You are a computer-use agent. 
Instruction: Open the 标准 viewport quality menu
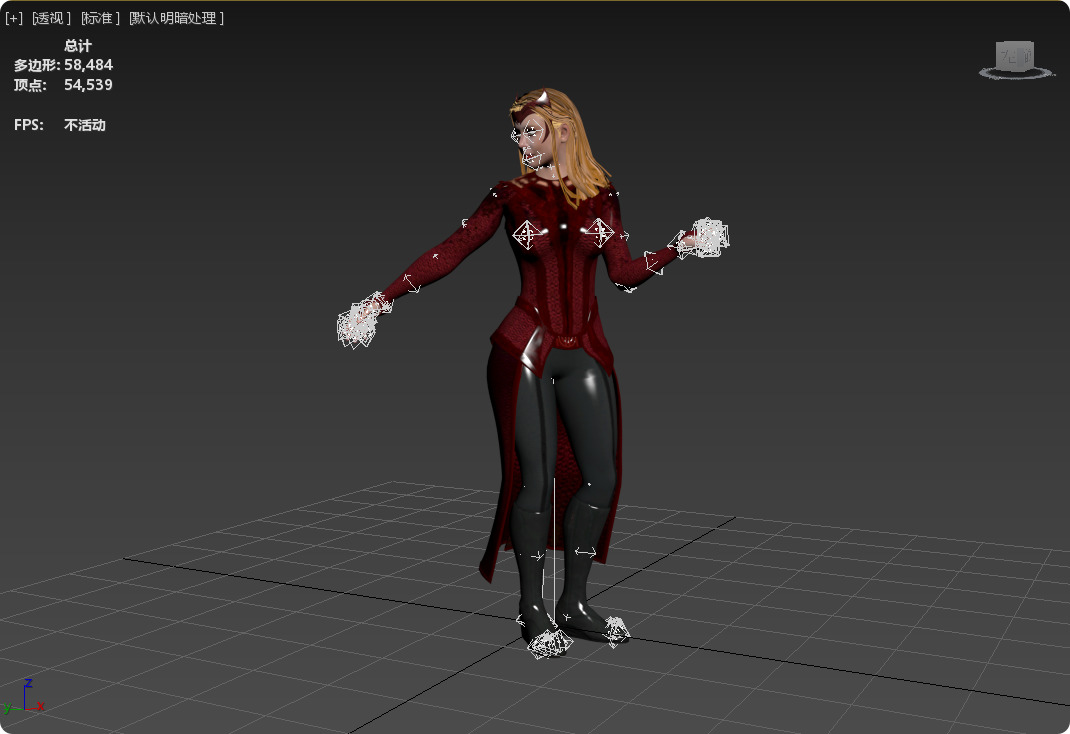coord(100,18)
